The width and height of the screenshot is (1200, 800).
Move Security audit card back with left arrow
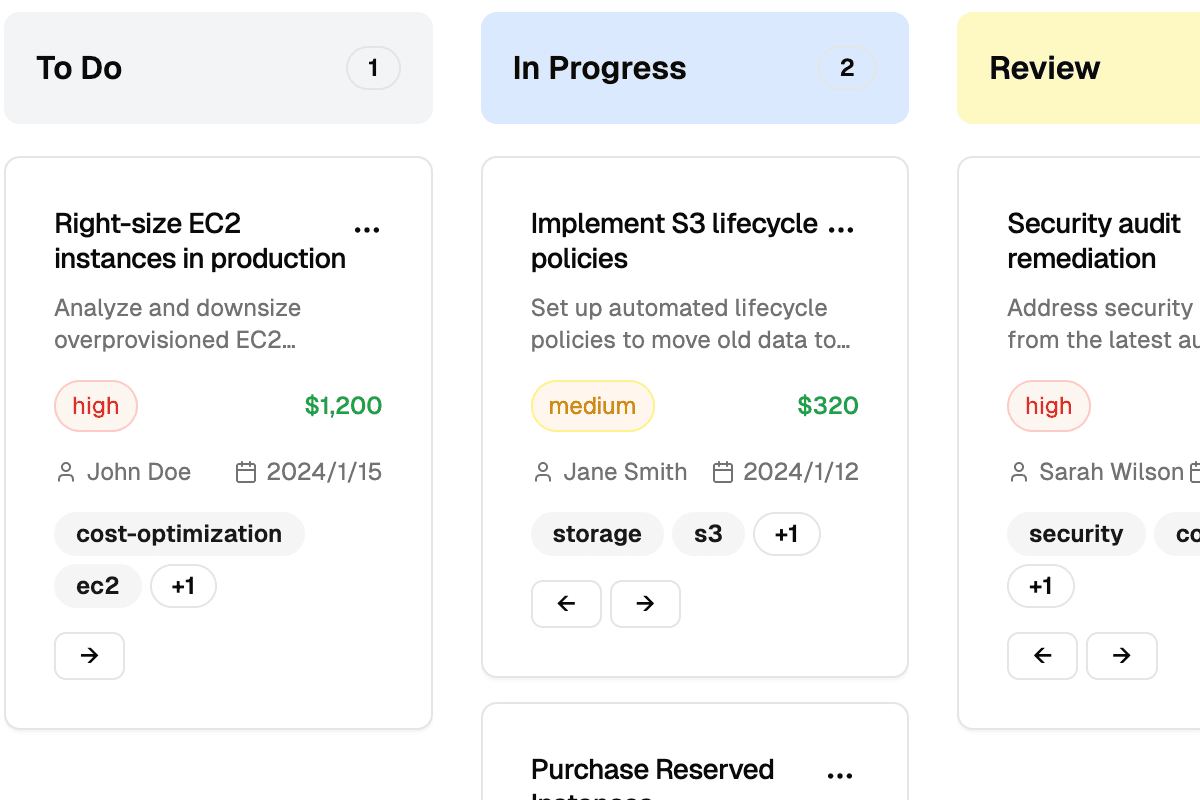click(1042, 656)
